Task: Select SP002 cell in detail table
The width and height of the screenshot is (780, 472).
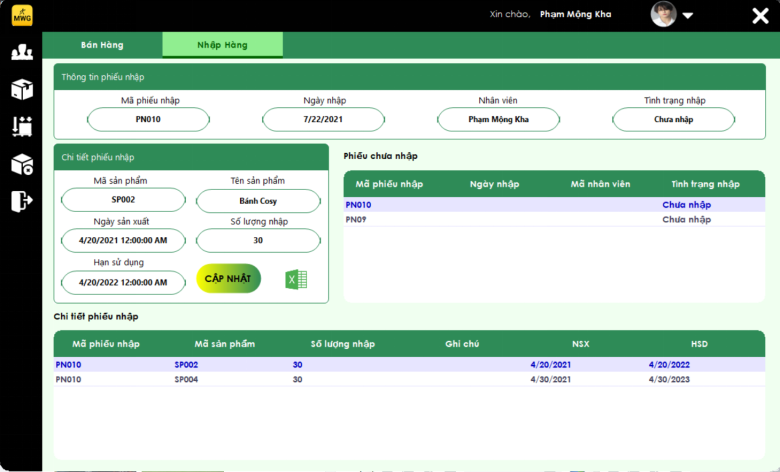Action: click(186, 365)
